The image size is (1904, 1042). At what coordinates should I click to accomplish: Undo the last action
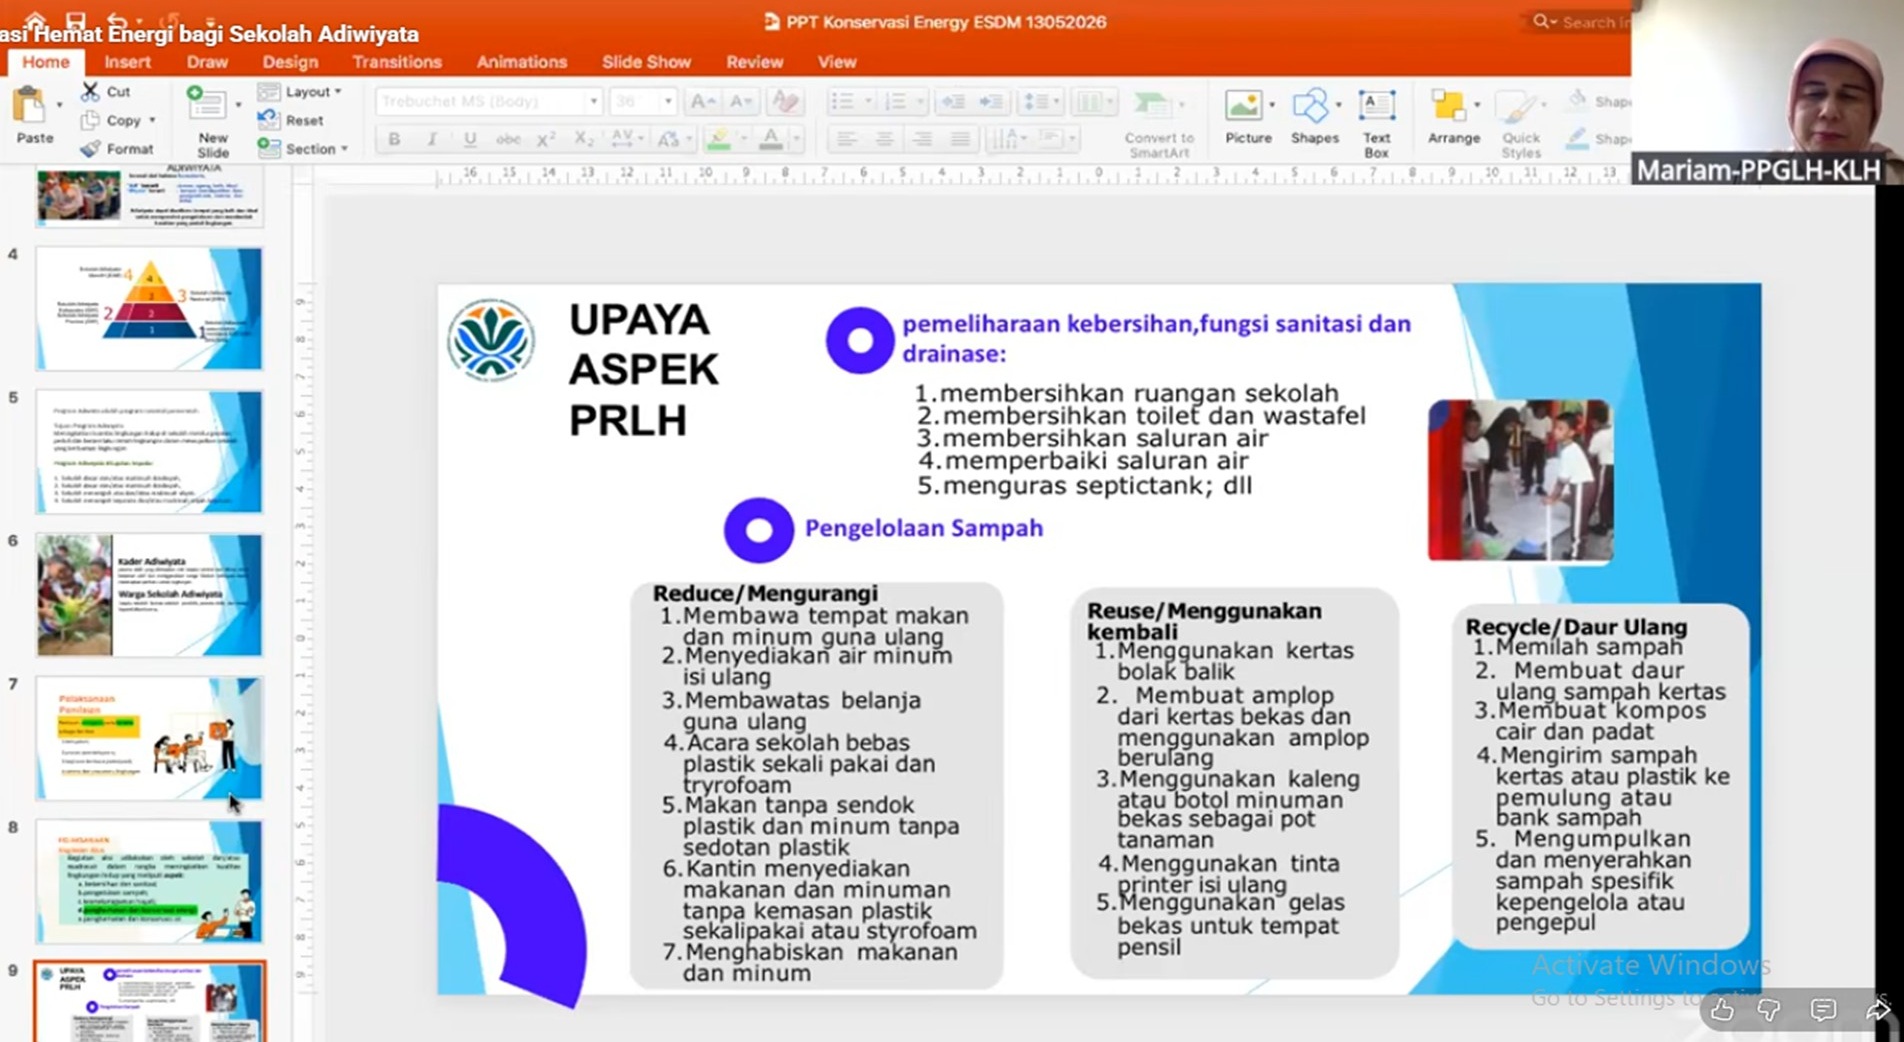click(117, 19)
